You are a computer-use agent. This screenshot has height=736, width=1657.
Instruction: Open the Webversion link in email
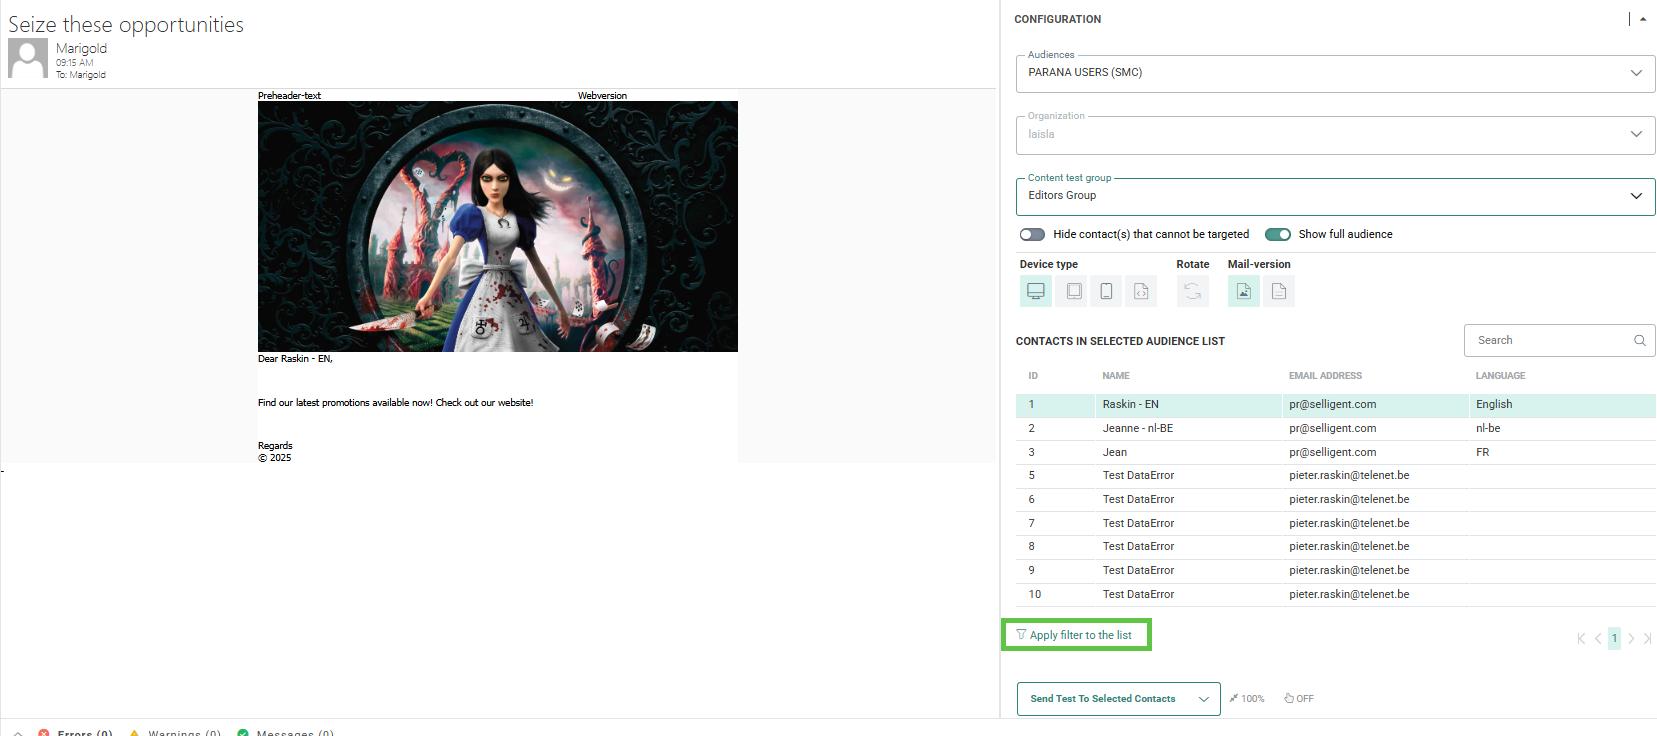(602, 96)
